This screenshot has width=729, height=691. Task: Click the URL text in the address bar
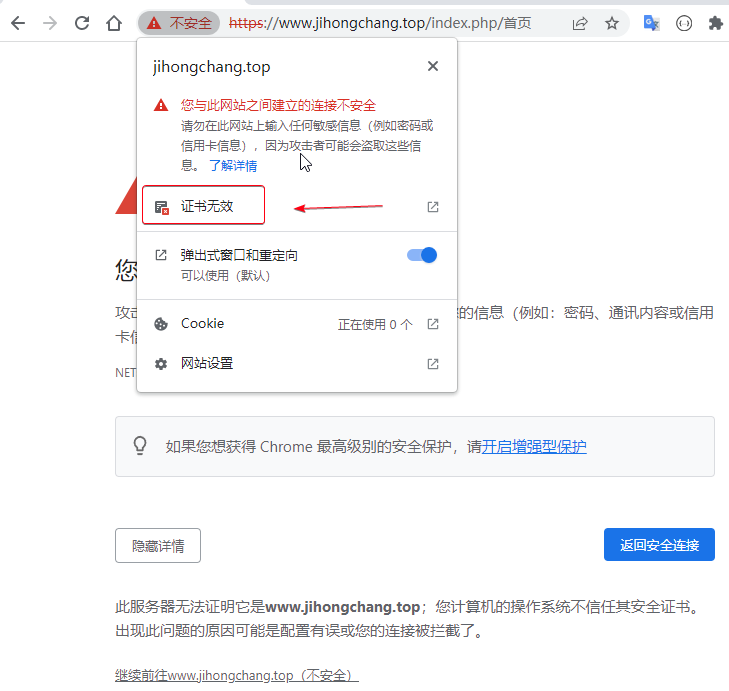coord(380,23)
